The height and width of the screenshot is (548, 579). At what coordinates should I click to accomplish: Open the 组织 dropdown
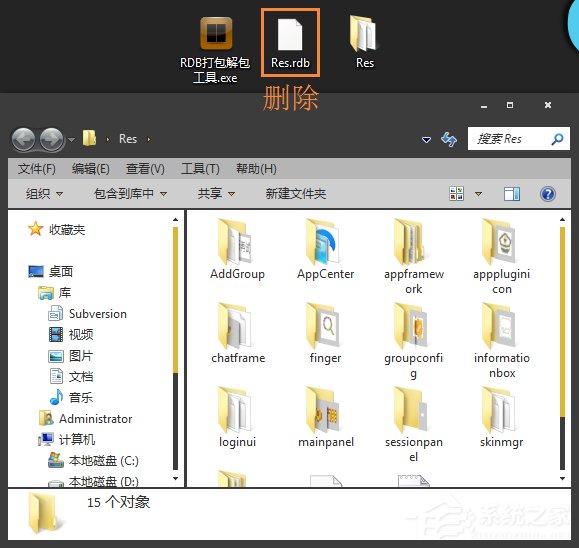(44, 193)
